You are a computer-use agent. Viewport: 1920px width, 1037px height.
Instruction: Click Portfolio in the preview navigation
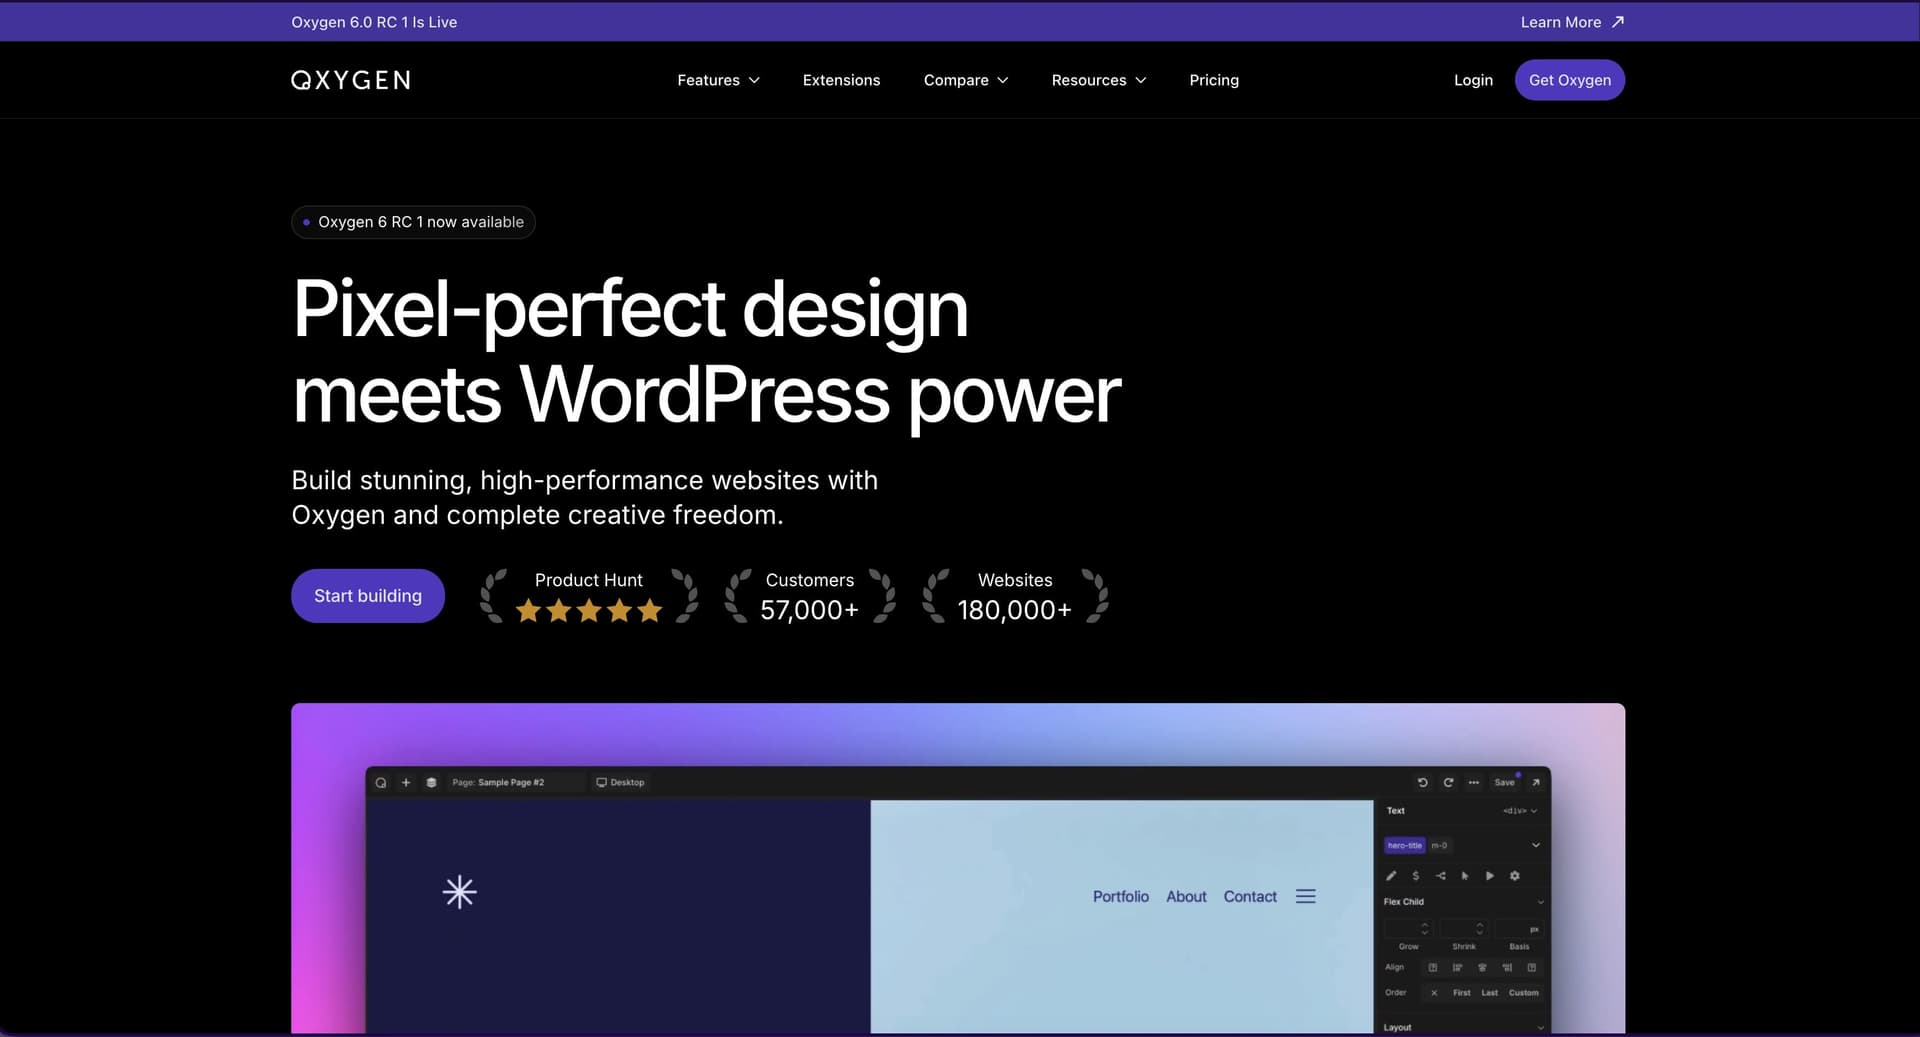(1120, 897)
